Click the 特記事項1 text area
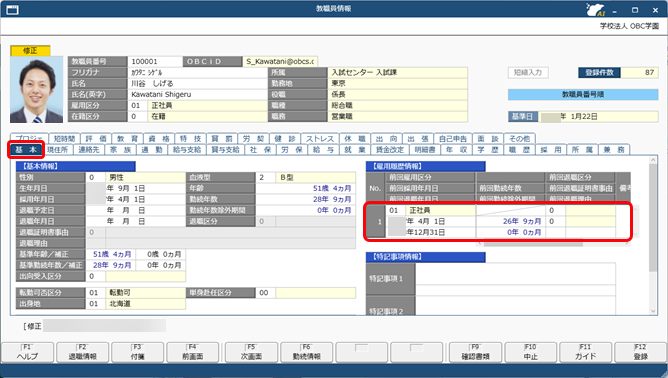 pyautogui.click(x=515, y=279)
